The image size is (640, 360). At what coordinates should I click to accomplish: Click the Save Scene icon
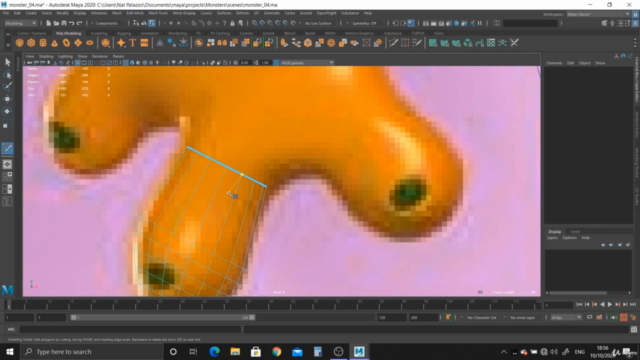64,23
